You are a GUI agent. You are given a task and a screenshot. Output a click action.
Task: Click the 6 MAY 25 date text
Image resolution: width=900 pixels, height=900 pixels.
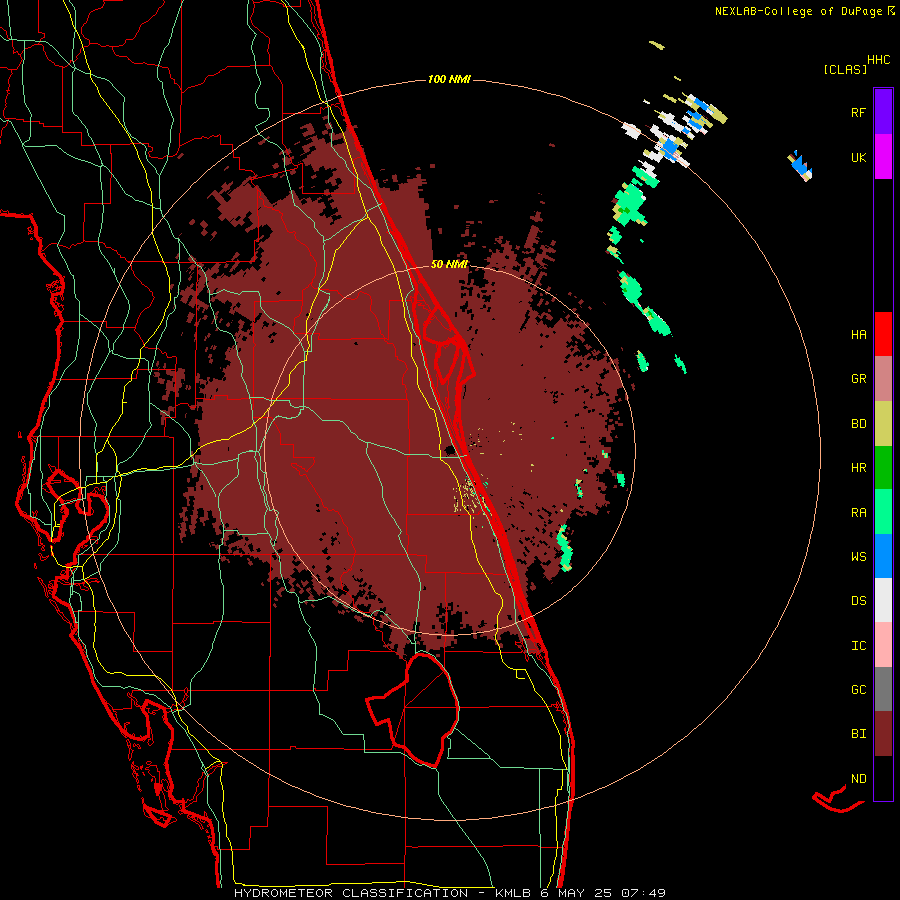576,893
